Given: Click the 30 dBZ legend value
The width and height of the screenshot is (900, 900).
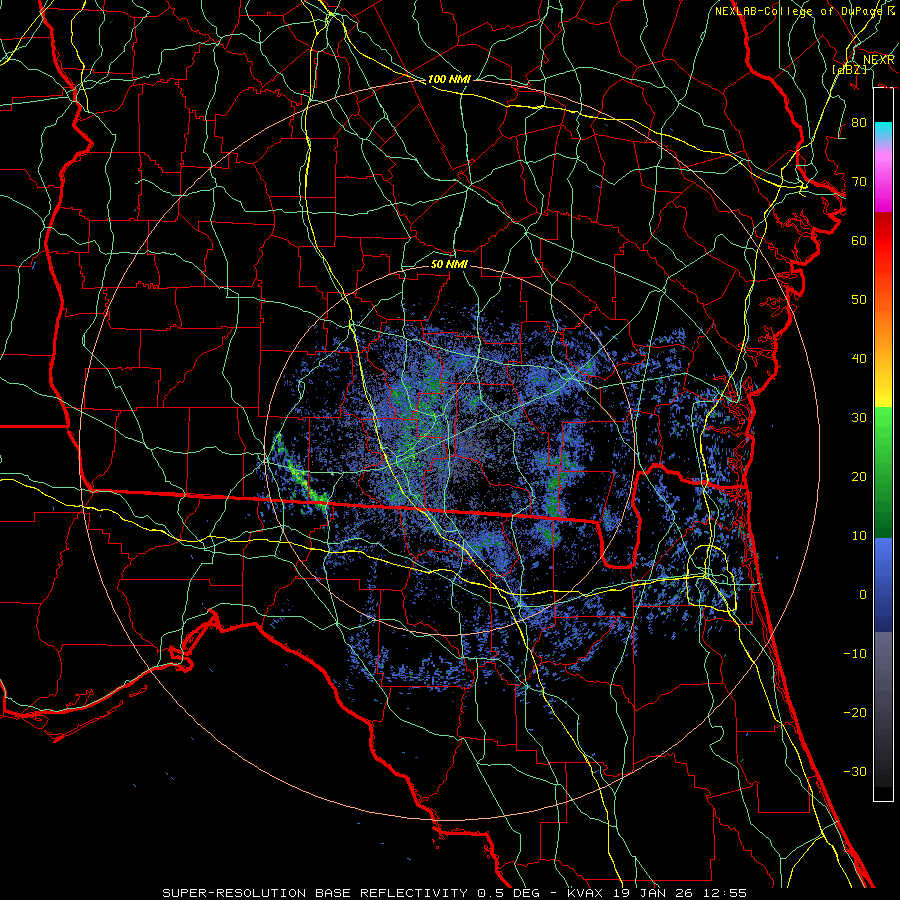Looking at the screenshot, I should 859,418.
